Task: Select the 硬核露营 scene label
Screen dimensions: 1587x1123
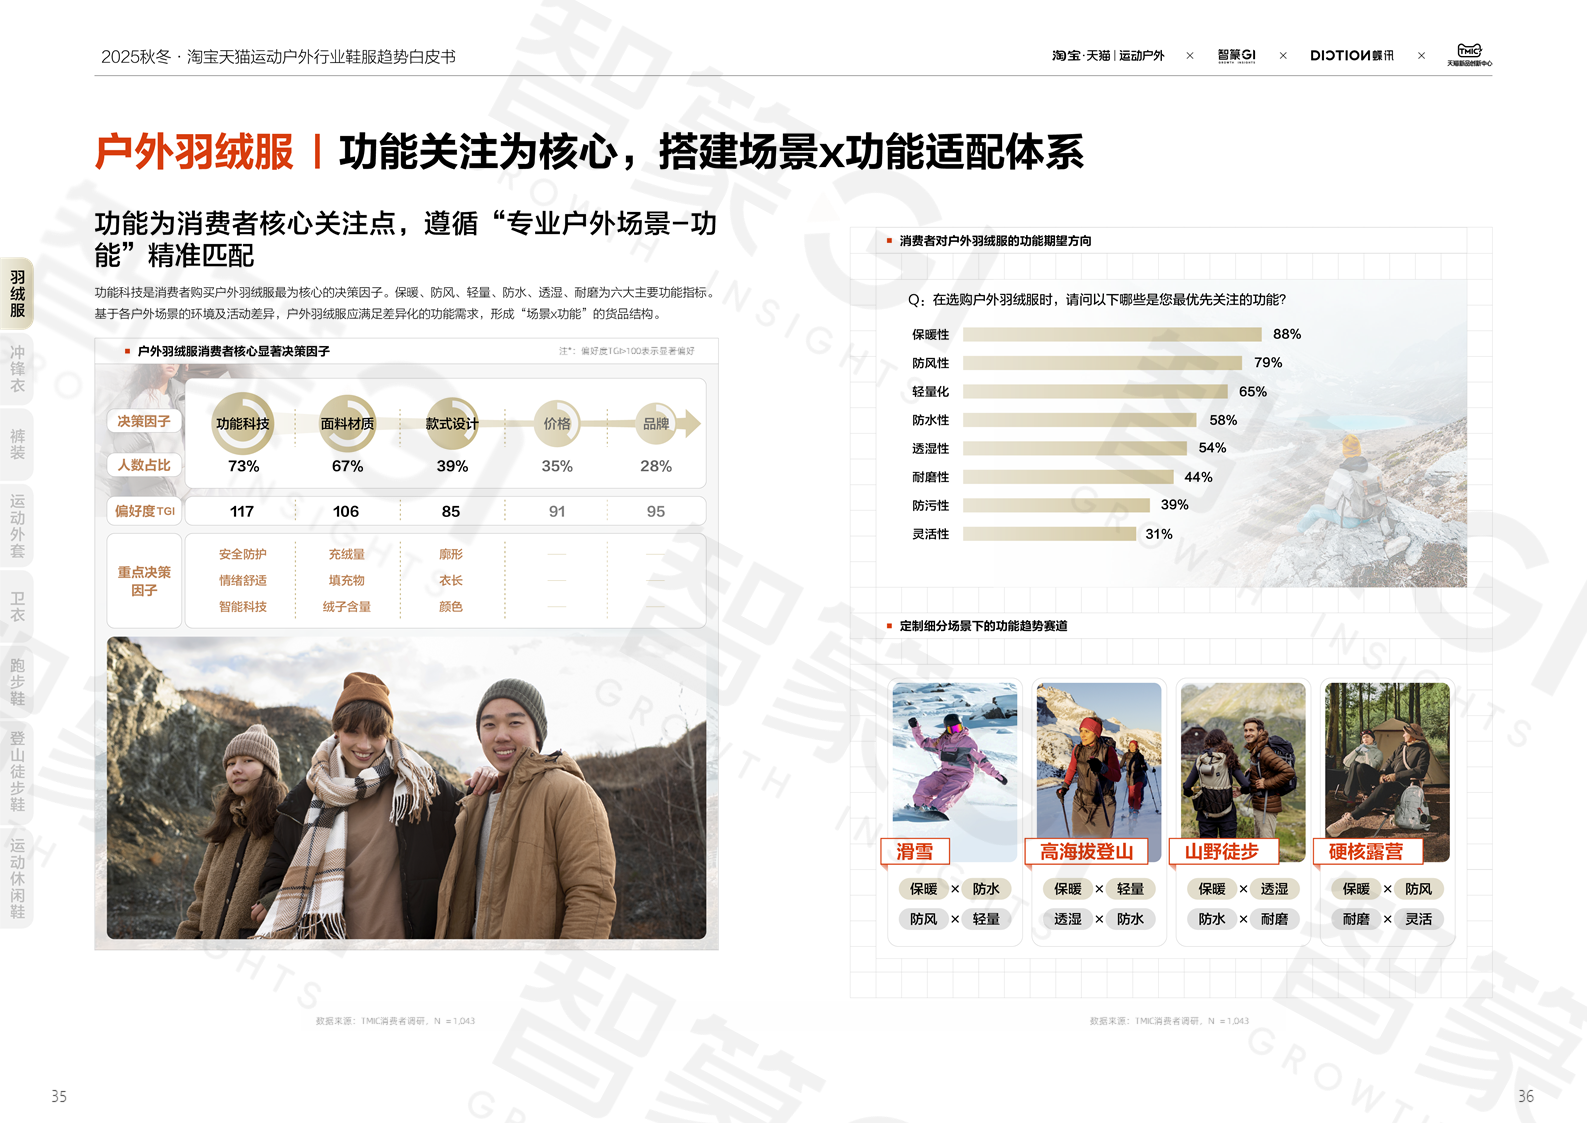Action: [1366, 851]
